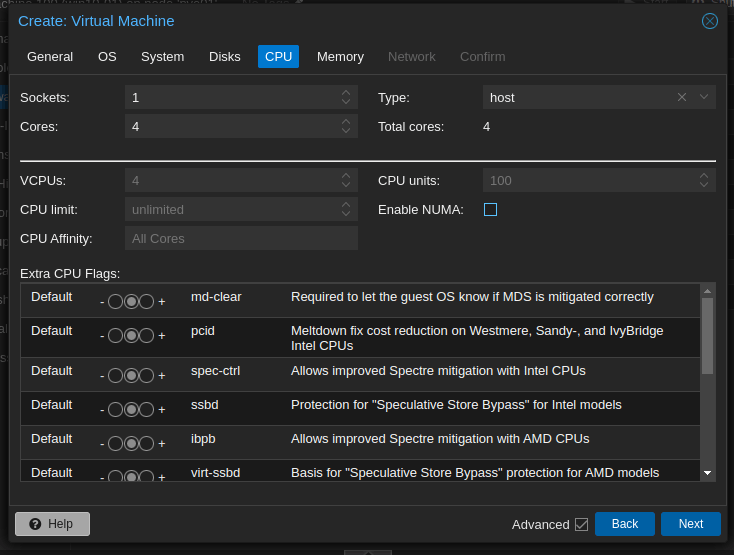Turn off pcid flag with minus radio

tap(115, 335)
